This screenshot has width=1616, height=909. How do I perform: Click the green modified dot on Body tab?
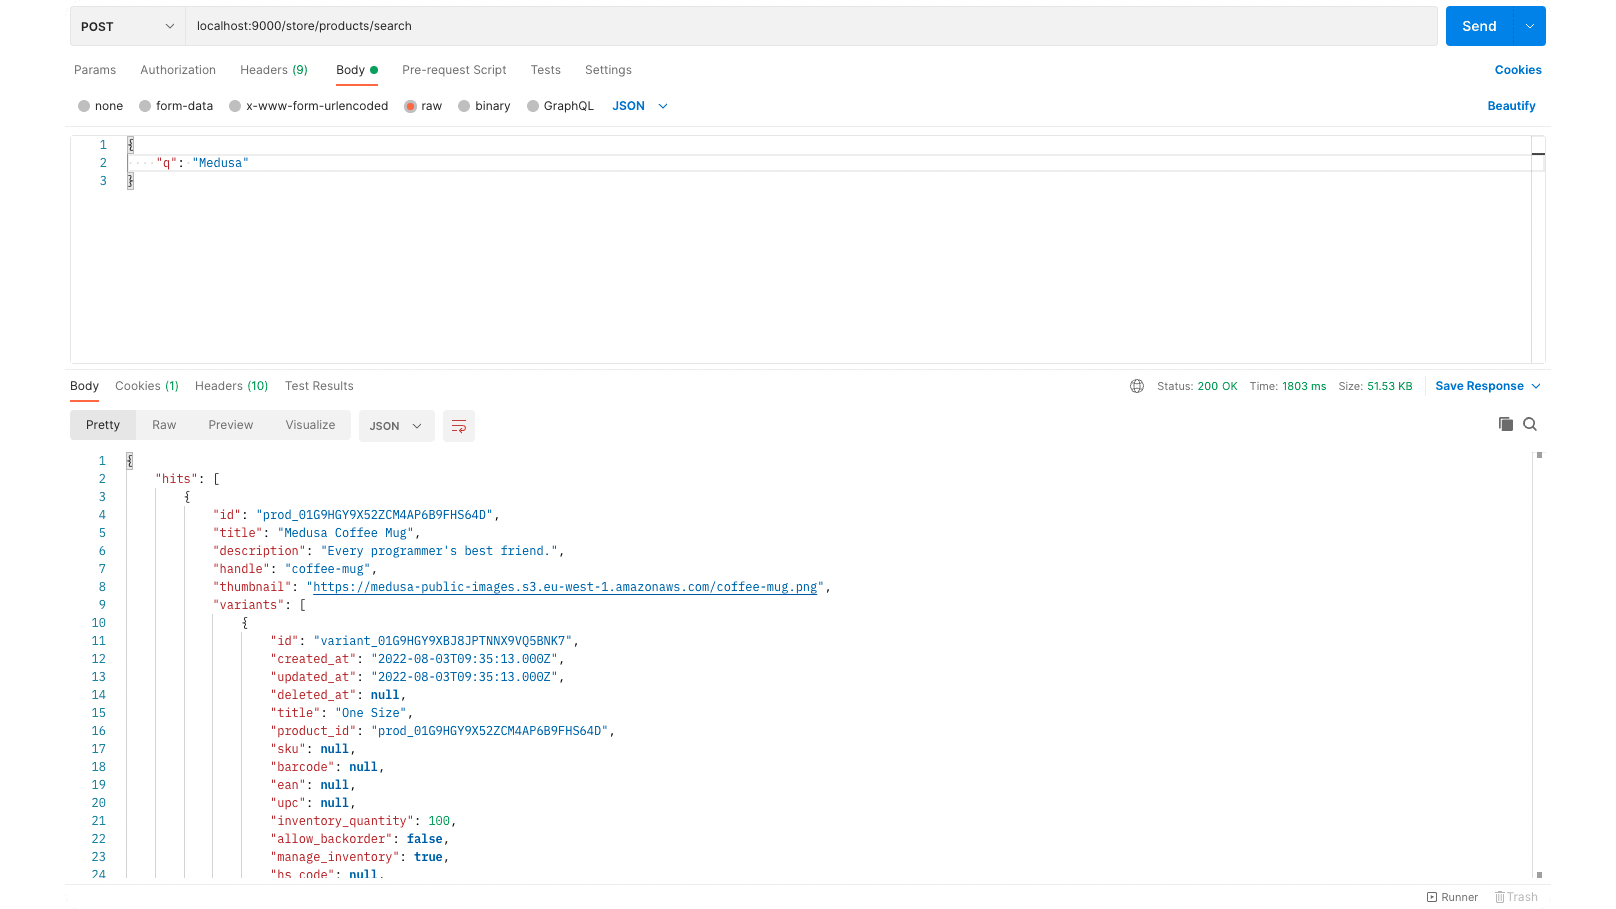376,70
